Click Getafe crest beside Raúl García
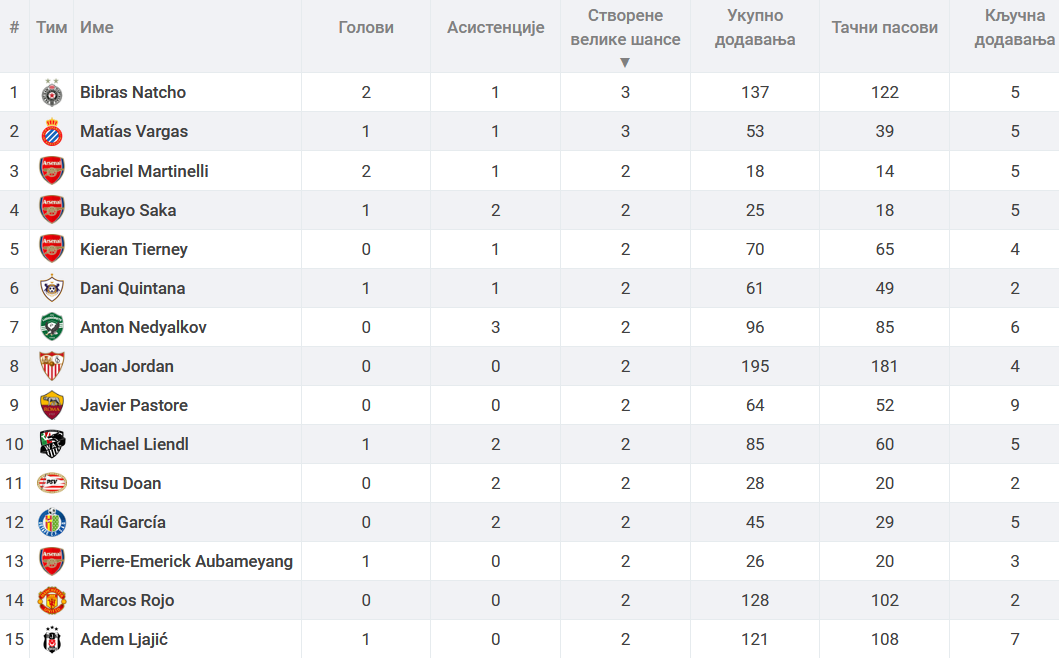Image resolution: width=1059 pixels, height=658 pixels. [52, 522]
